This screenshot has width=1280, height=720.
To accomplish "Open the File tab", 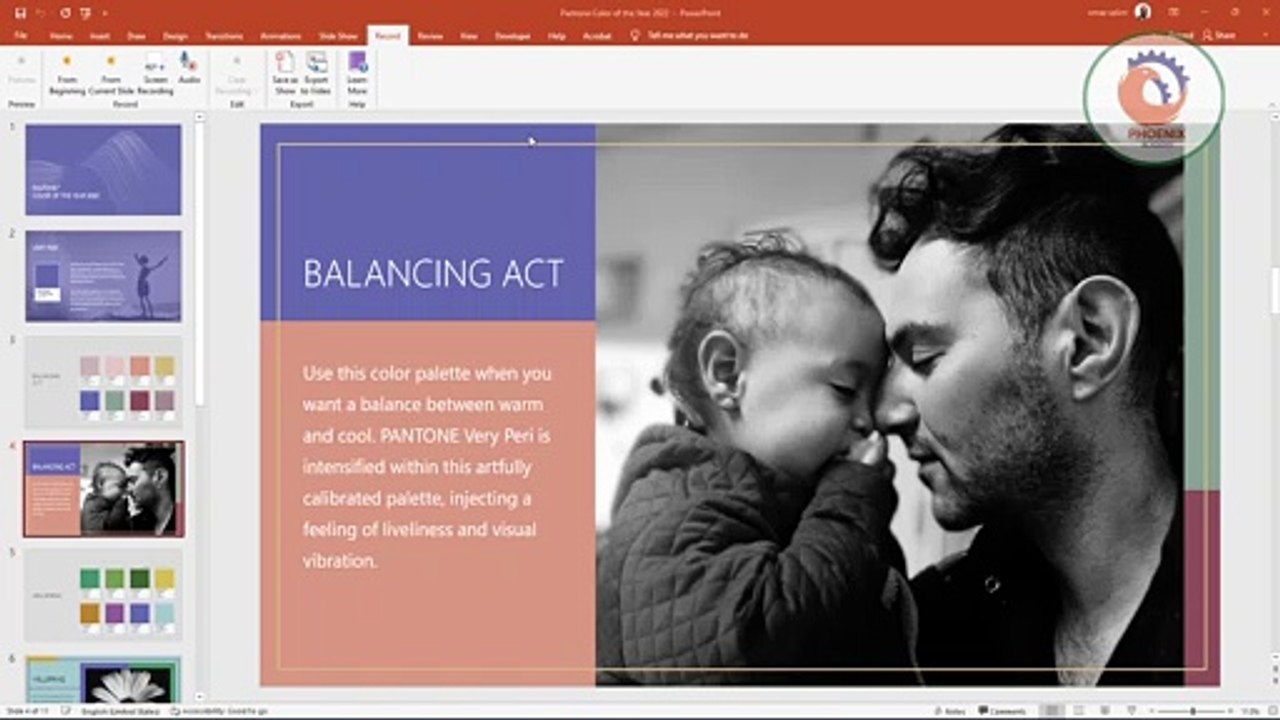I will [20, 36].
